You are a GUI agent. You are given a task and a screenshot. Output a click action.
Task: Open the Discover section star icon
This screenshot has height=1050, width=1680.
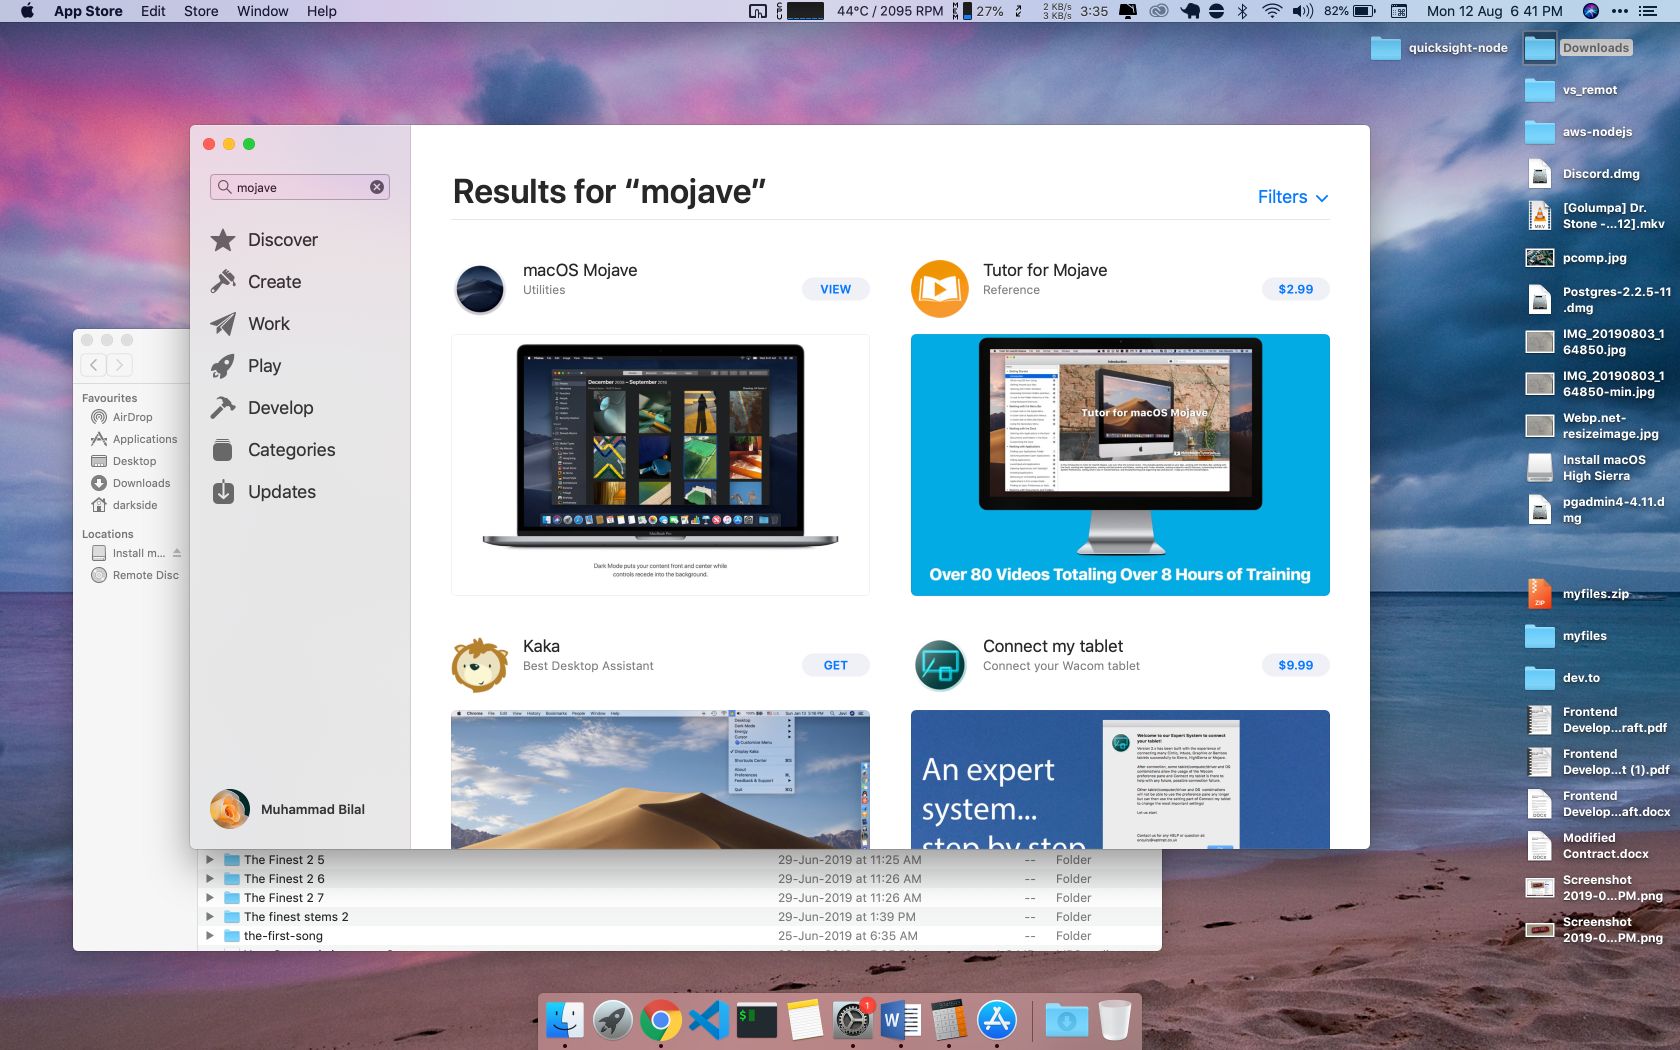(x=223, y=240)
